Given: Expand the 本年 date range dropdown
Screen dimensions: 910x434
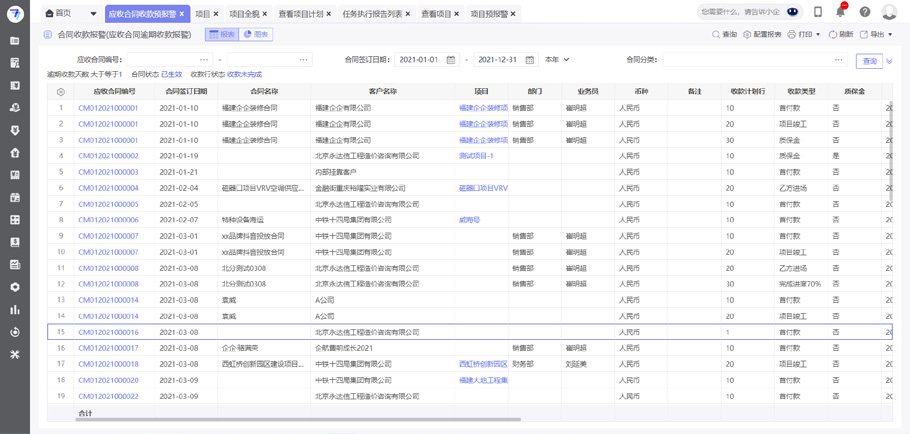Looking at the screenshot, I should click(x=556, y=60).
